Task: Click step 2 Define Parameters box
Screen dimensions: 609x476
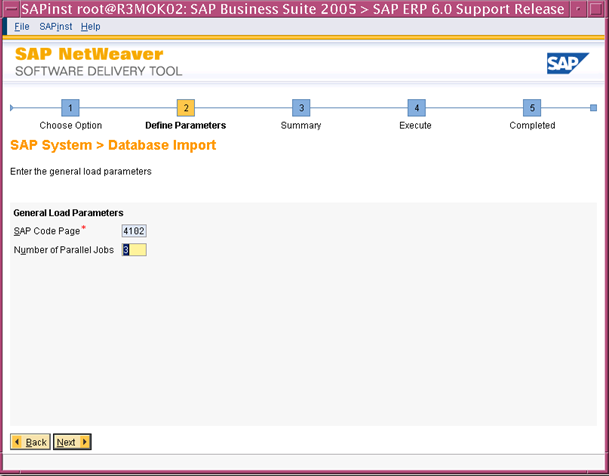Action: click(x=186, y=108)
